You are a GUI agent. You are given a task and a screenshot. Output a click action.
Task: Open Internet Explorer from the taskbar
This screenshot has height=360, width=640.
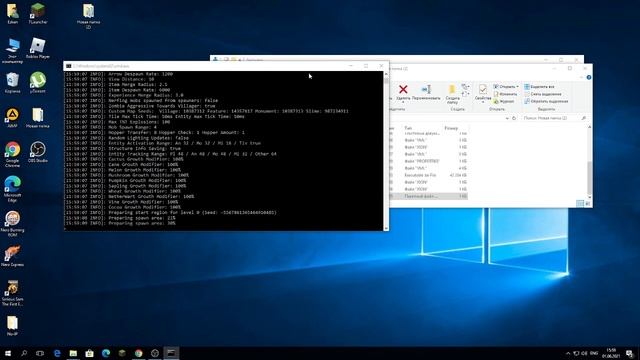pos(57,353)
